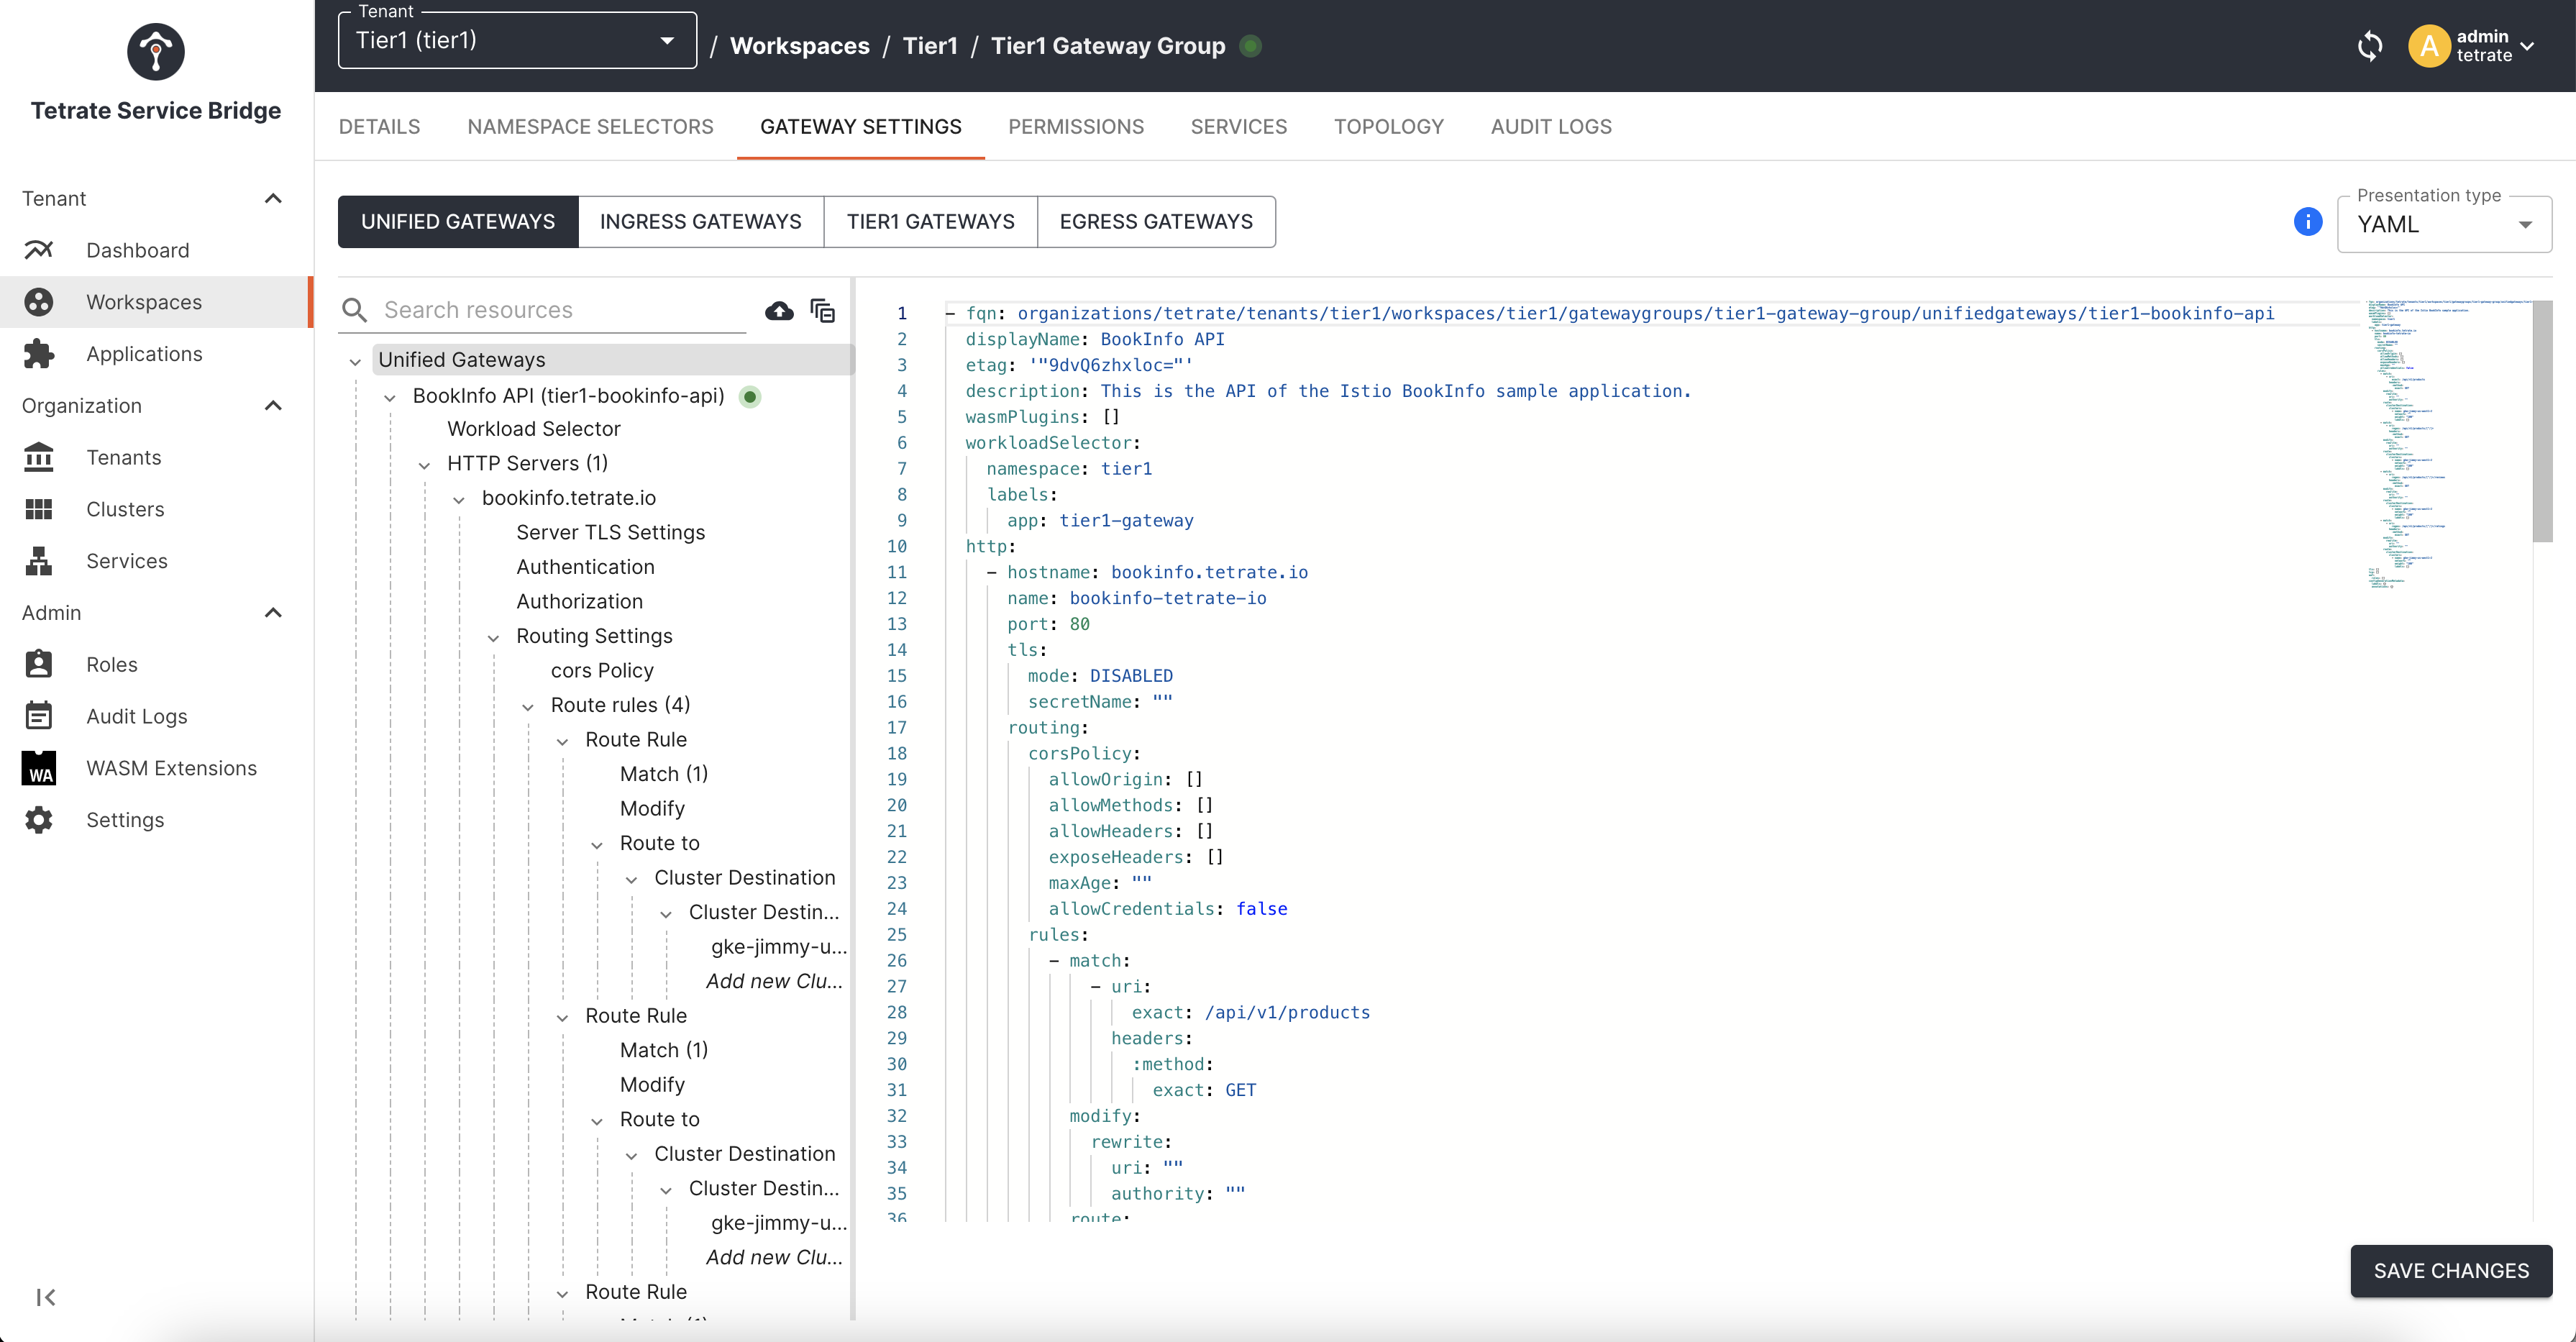Click the YAML editor minimap
This screenshot has height=1342, width=2576.
click(x=2446, y=445)
